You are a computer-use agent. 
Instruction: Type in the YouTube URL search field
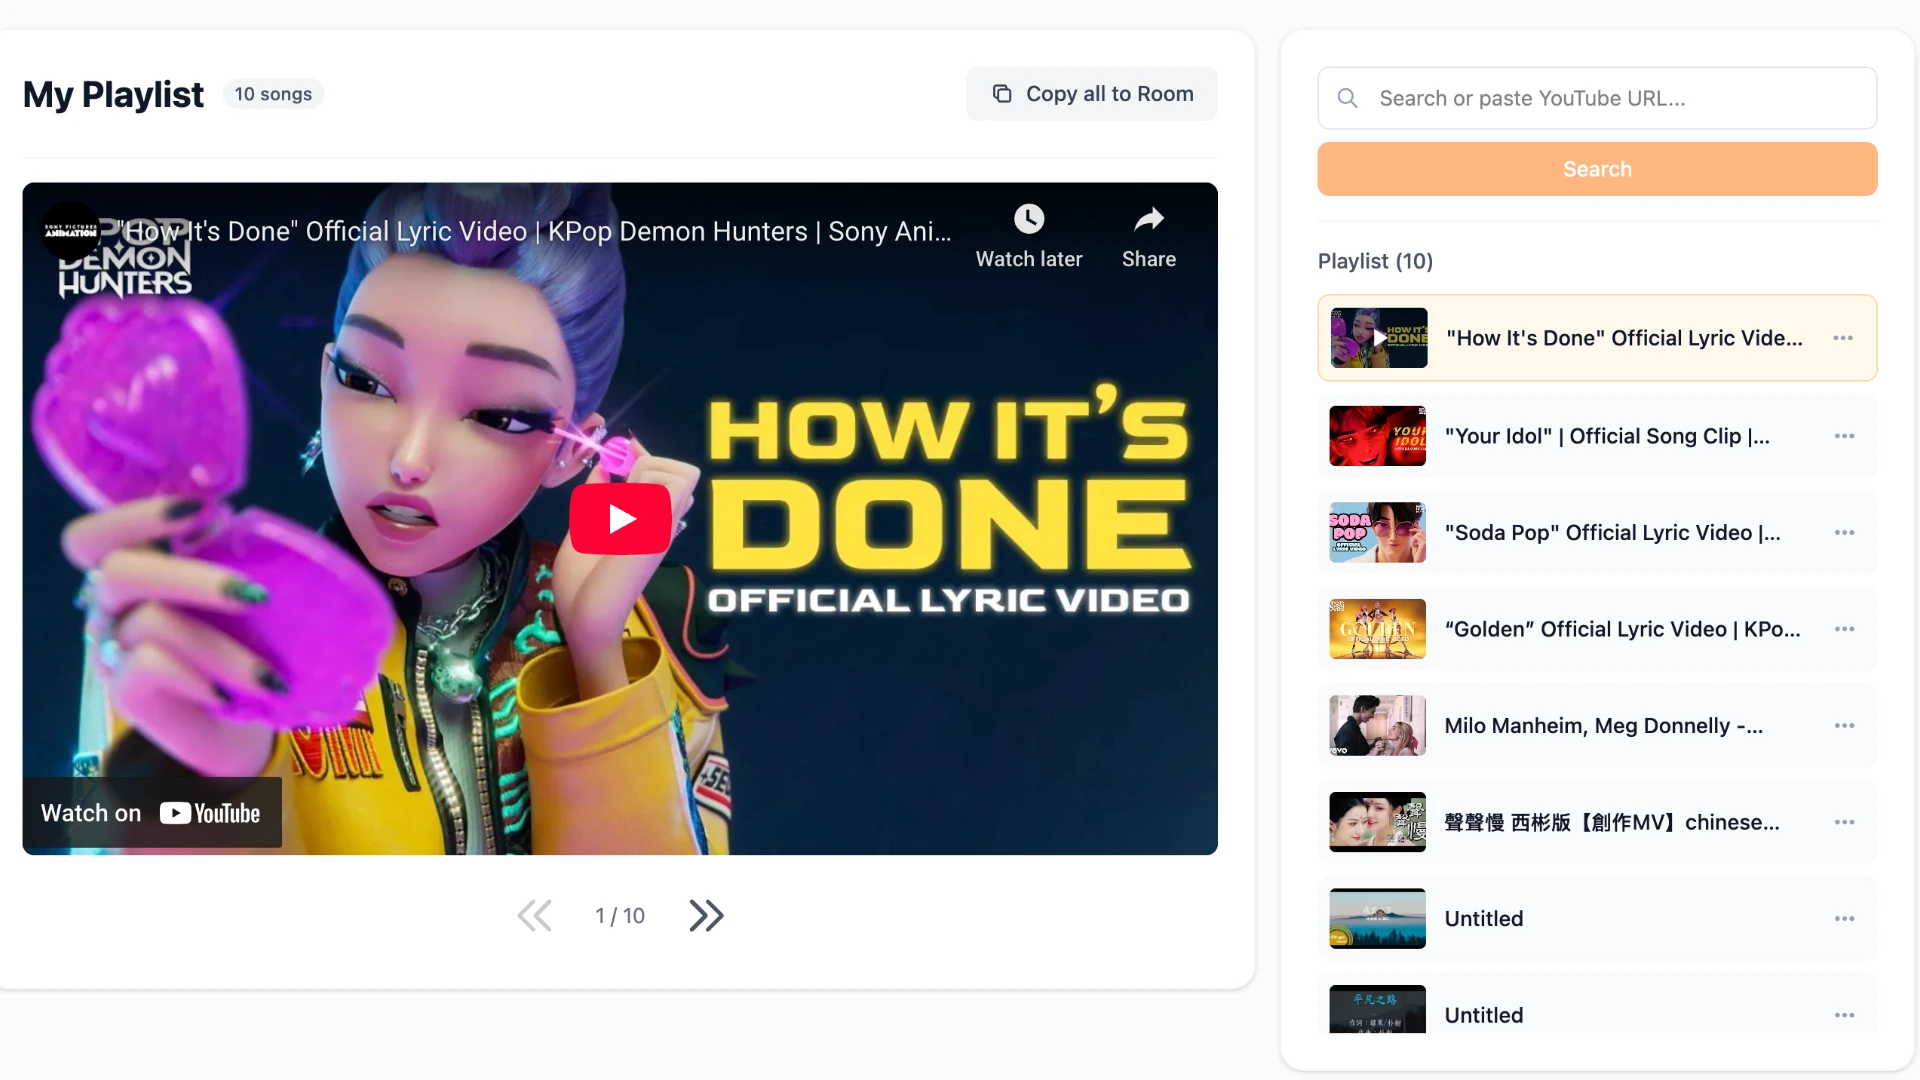[x=1620, y=98]
